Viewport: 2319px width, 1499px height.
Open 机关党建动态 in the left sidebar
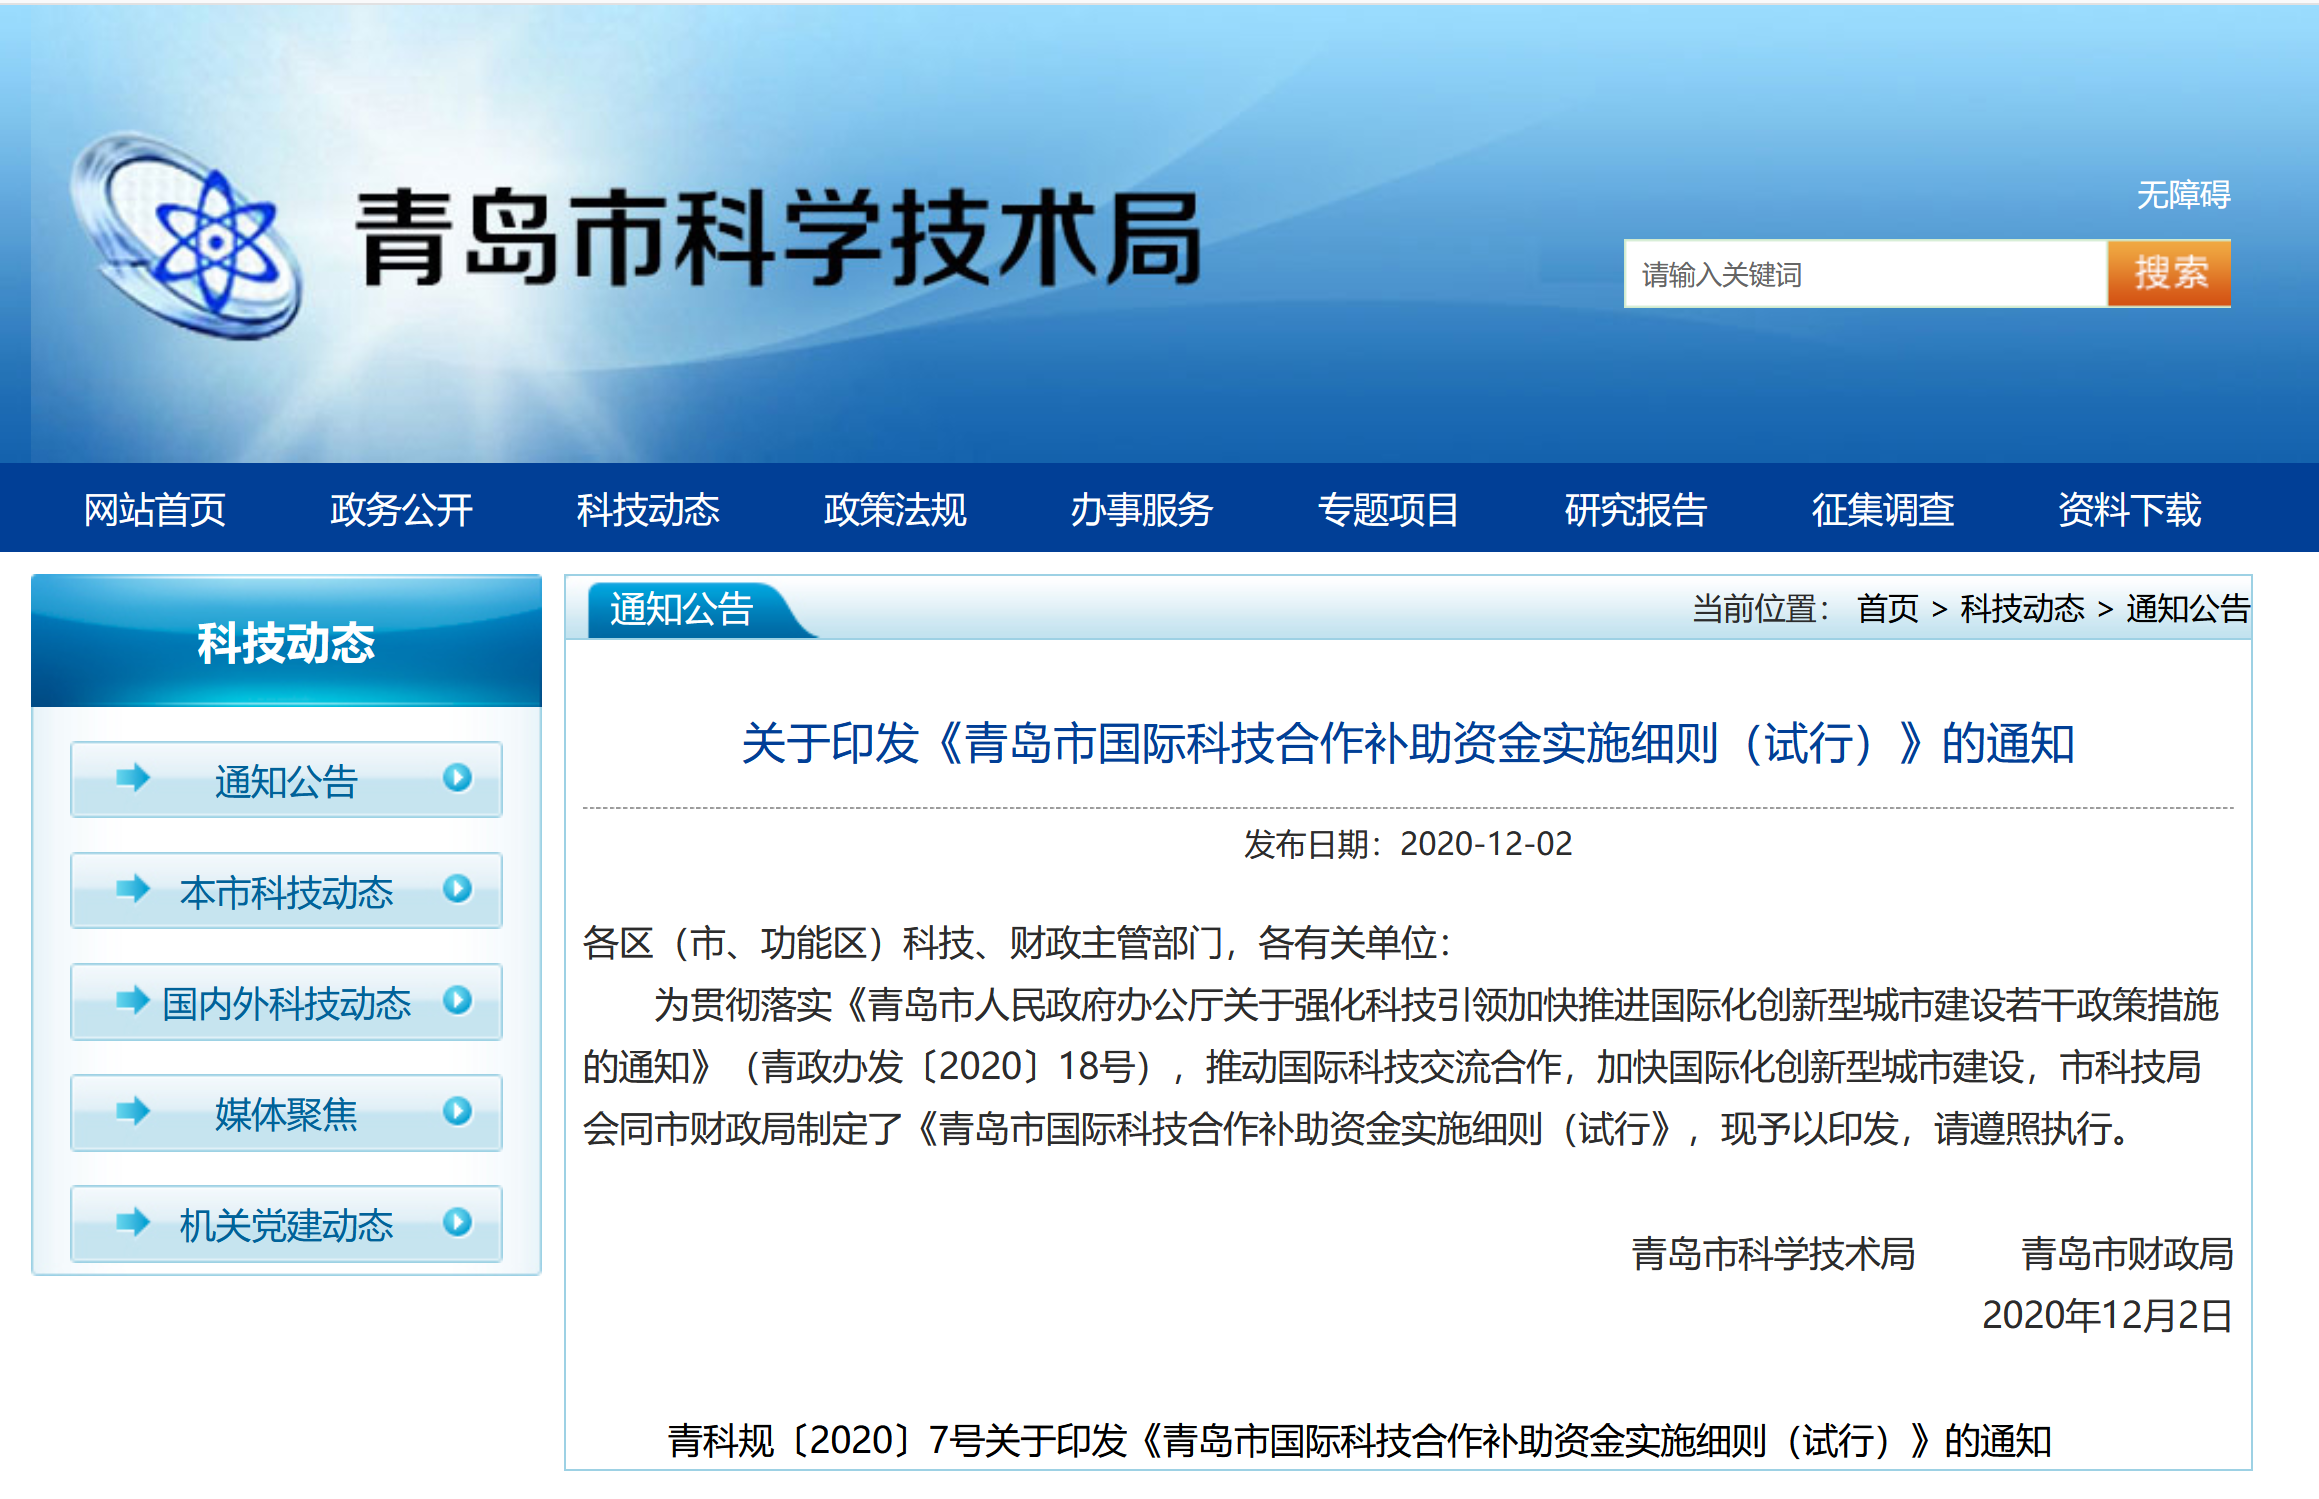tap(286, 1223)
